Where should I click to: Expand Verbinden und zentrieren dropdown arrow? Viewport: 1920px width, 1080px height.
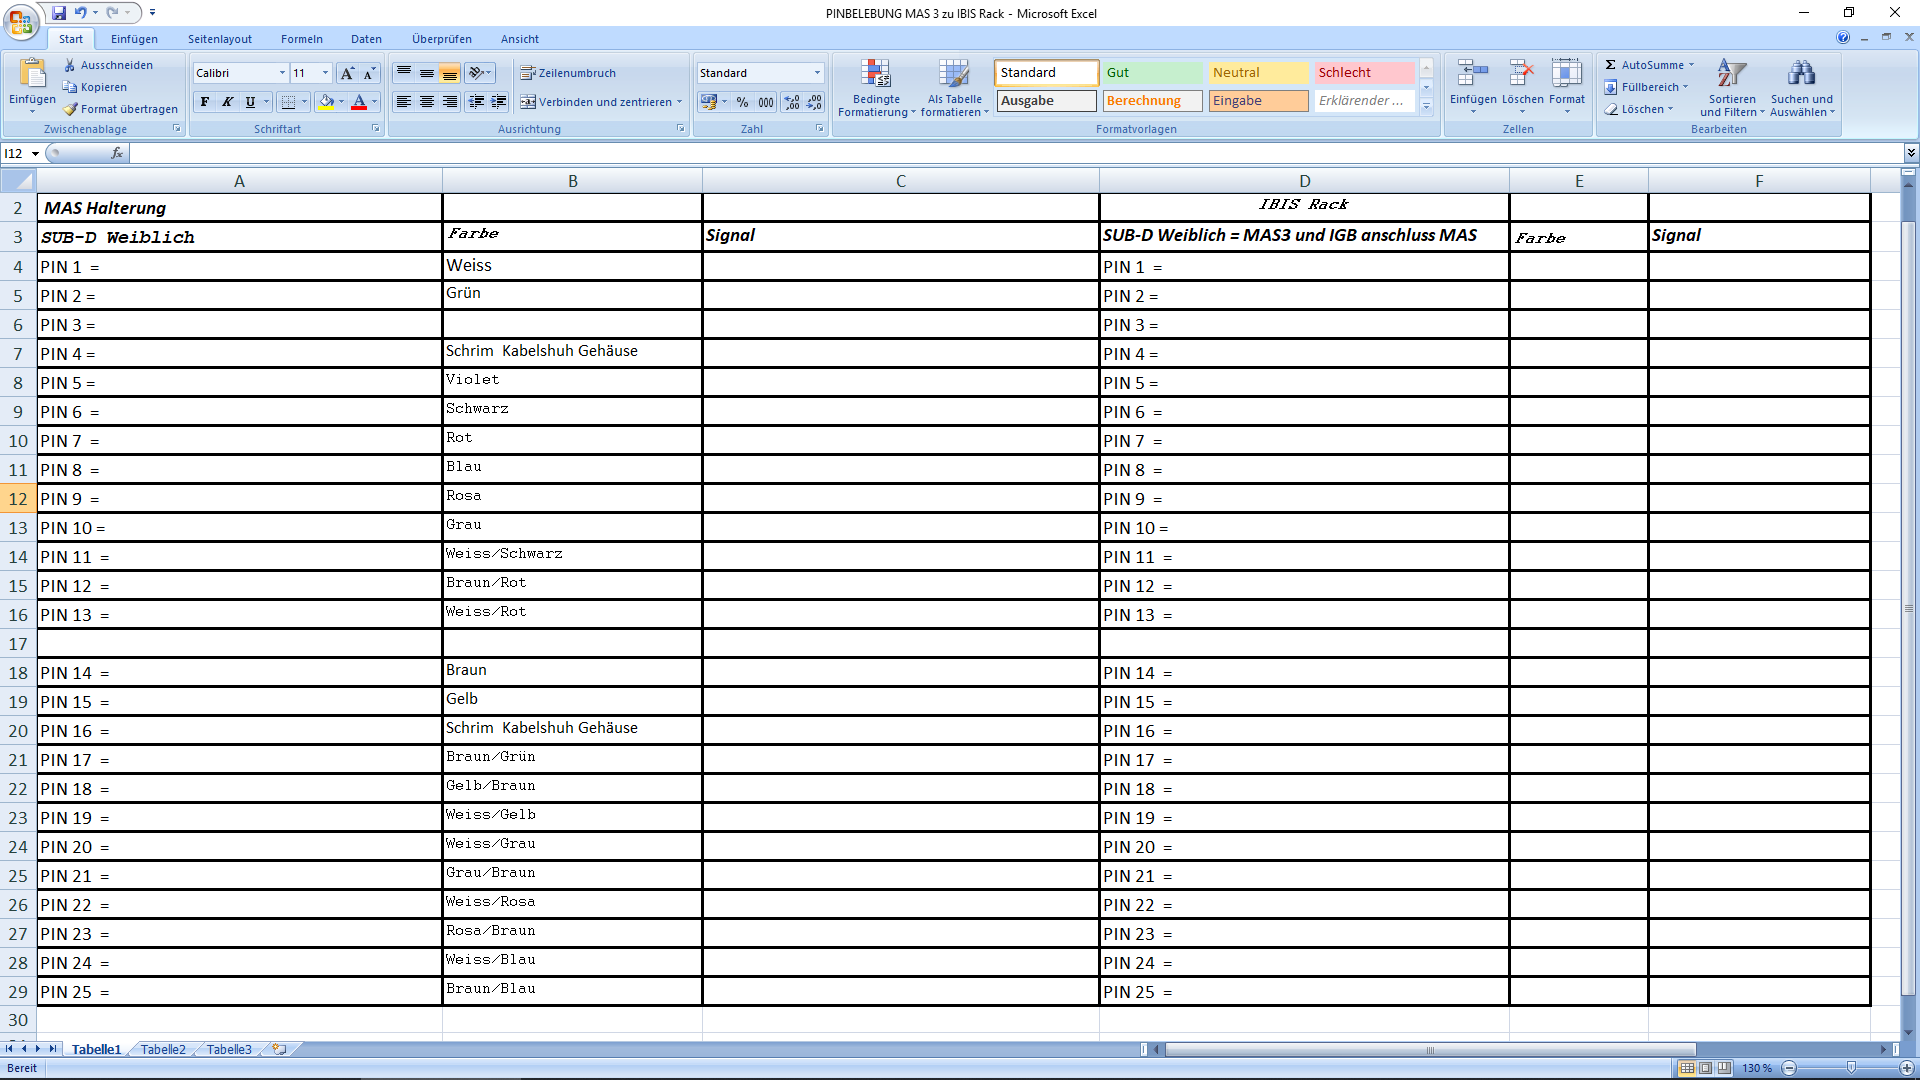pos(679,102)
